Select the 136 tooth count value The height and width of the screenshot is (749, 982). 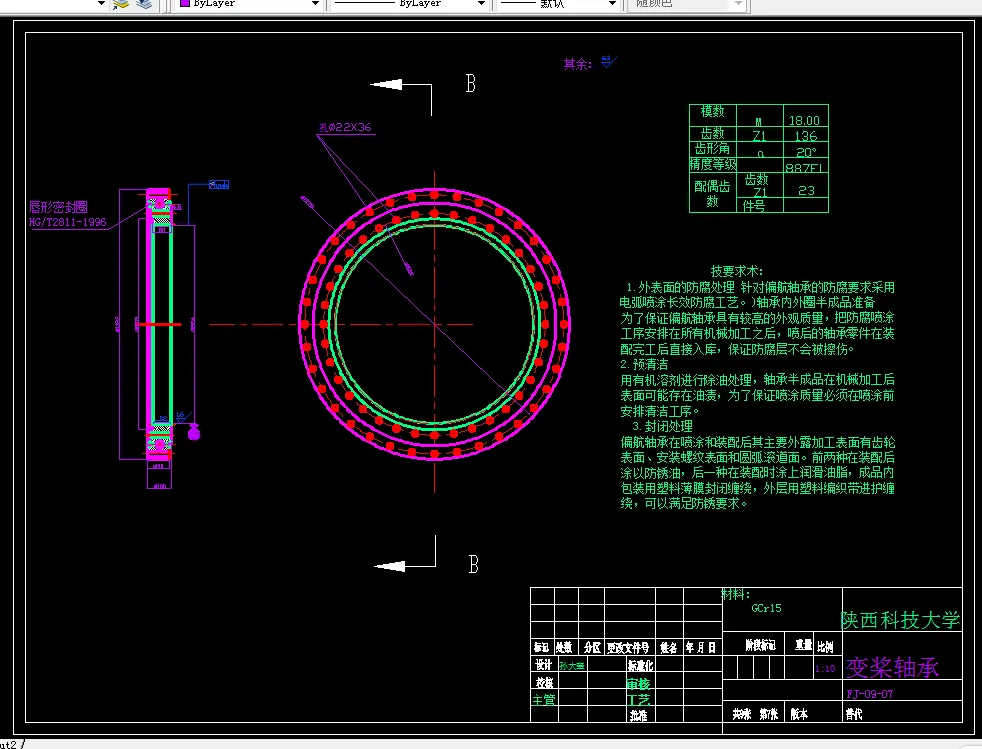tap(806, 136)
